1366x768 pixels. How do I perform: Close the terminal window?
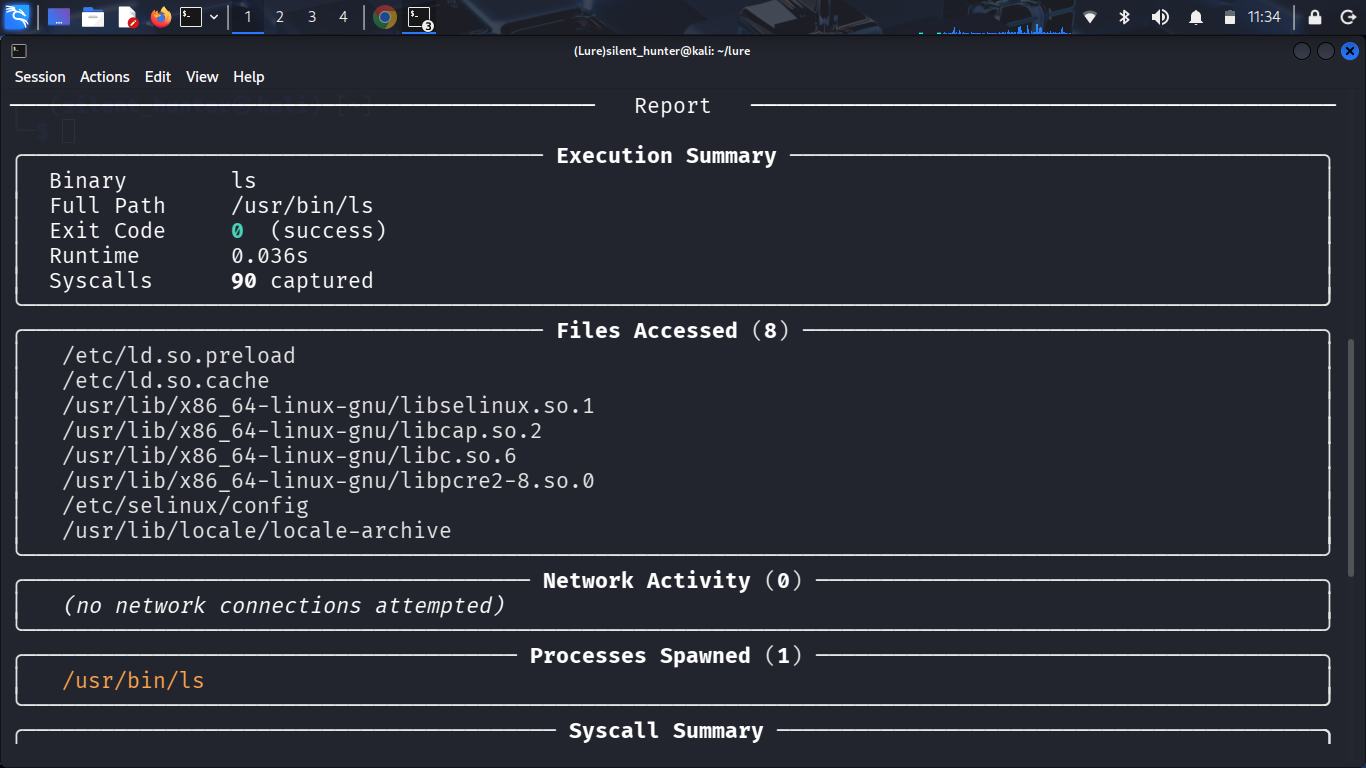[x=1350, y=51]
